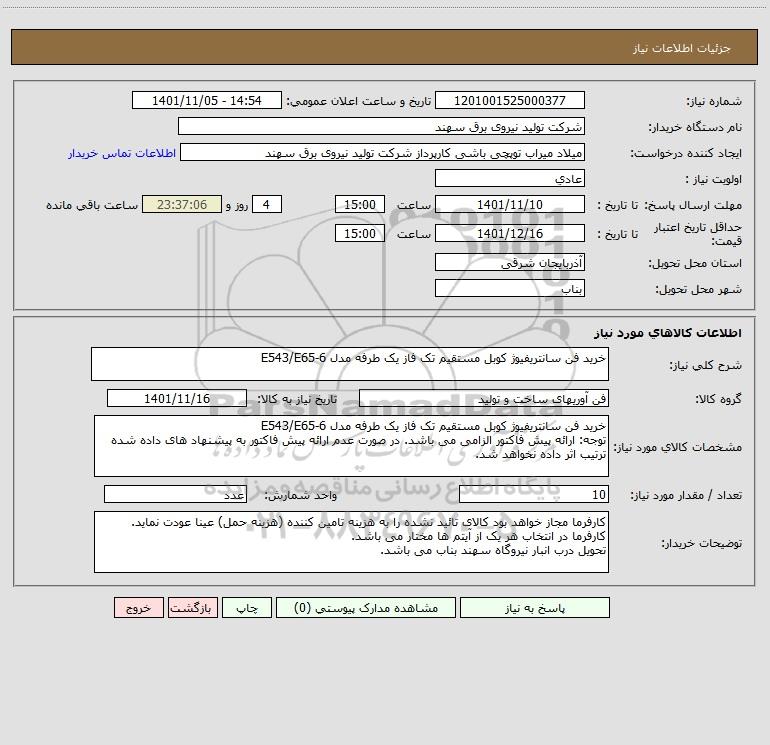This screenshot has height=745, width=770.
Task: Click the buyer notes text area
Action: tap(351, 542)
